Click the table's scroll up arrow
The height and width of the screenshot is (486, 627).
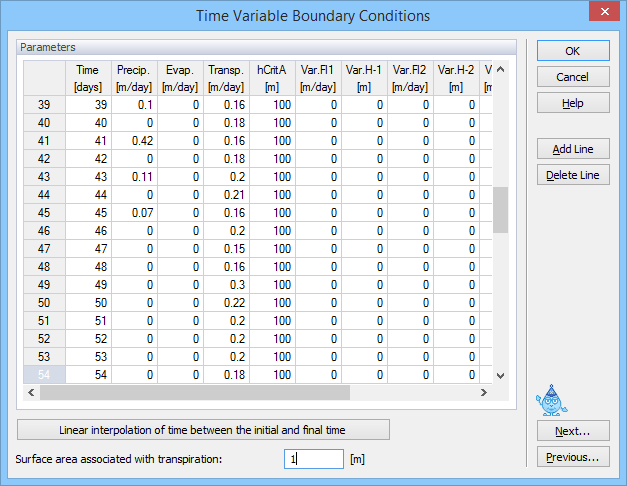pos(500,70)
